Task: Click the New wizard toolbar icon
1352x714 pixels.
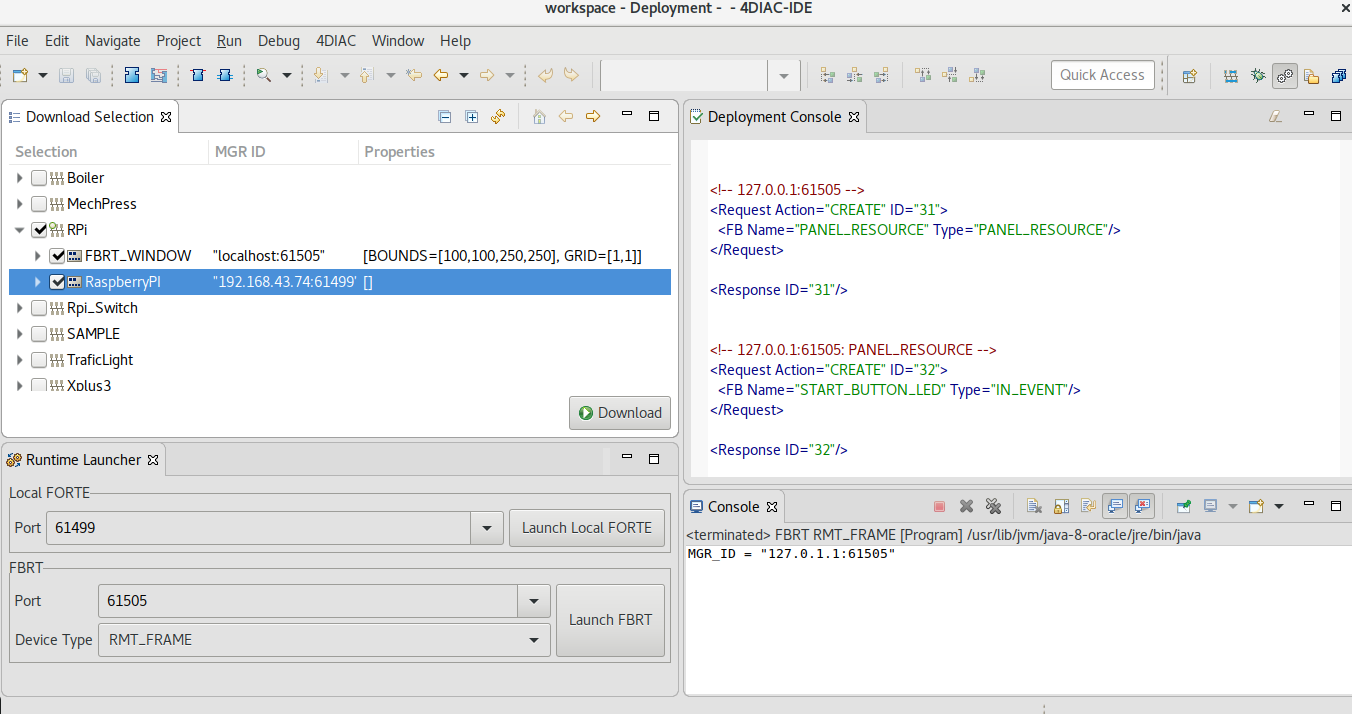Action: tap(20, 75)
